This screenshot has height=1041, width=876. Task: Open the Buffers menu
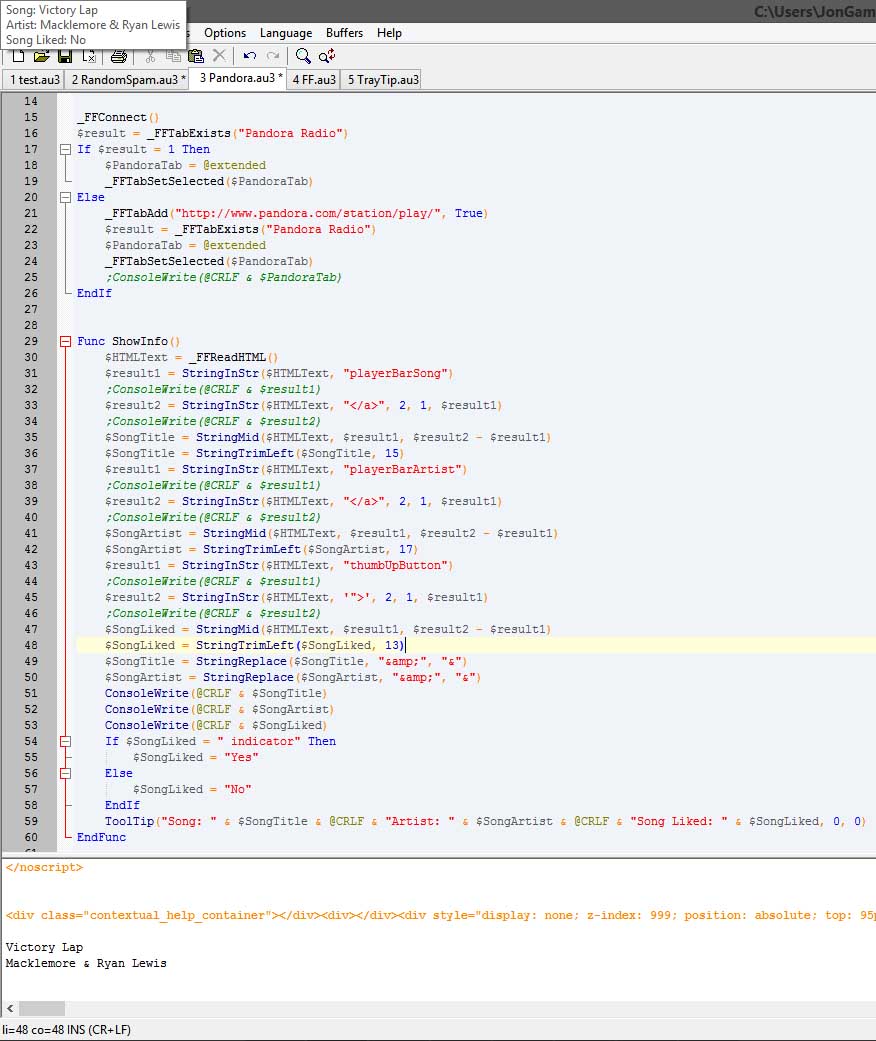coord(344,33)
